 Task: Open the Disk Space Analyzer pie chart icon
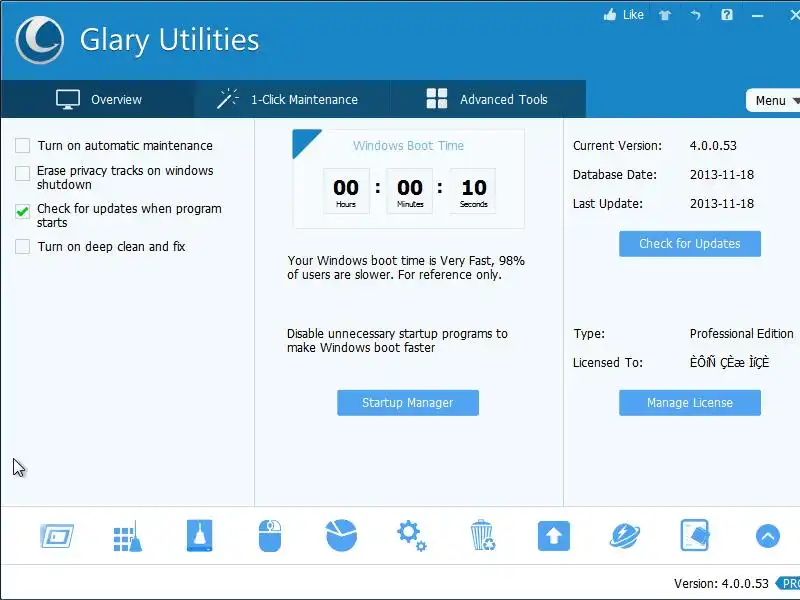[x=341, y=535]
